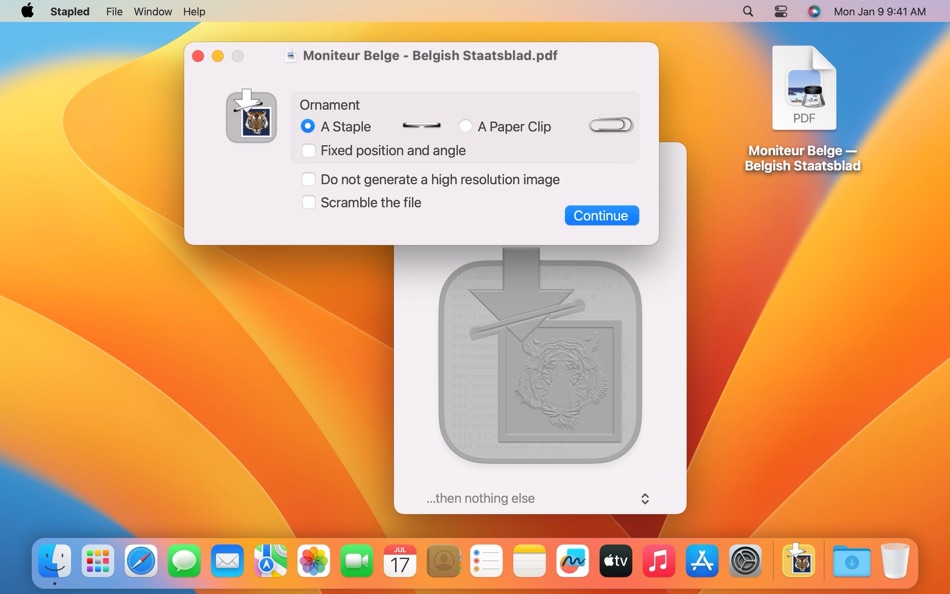
Task: Open Spotlight search in menu bar
Action: [x=748, y=11]
